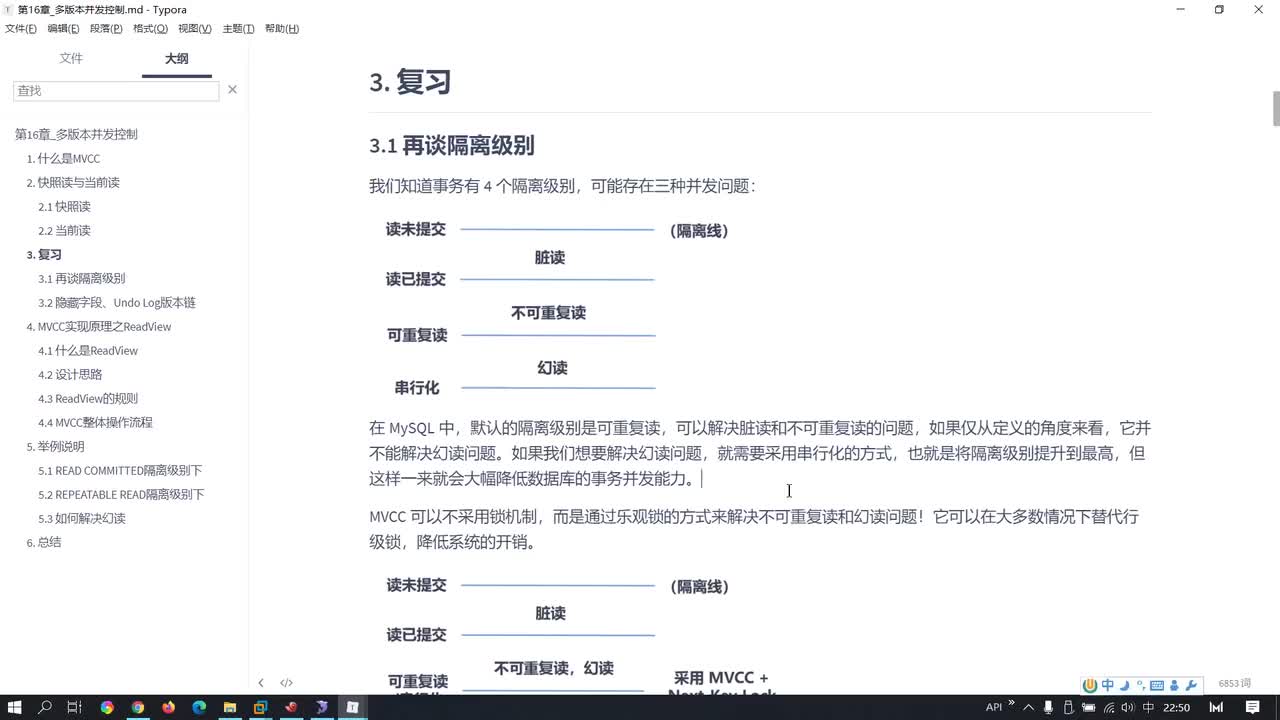
Task: Expand hidden system tray icons chevron
Action: coord(1030,707)
